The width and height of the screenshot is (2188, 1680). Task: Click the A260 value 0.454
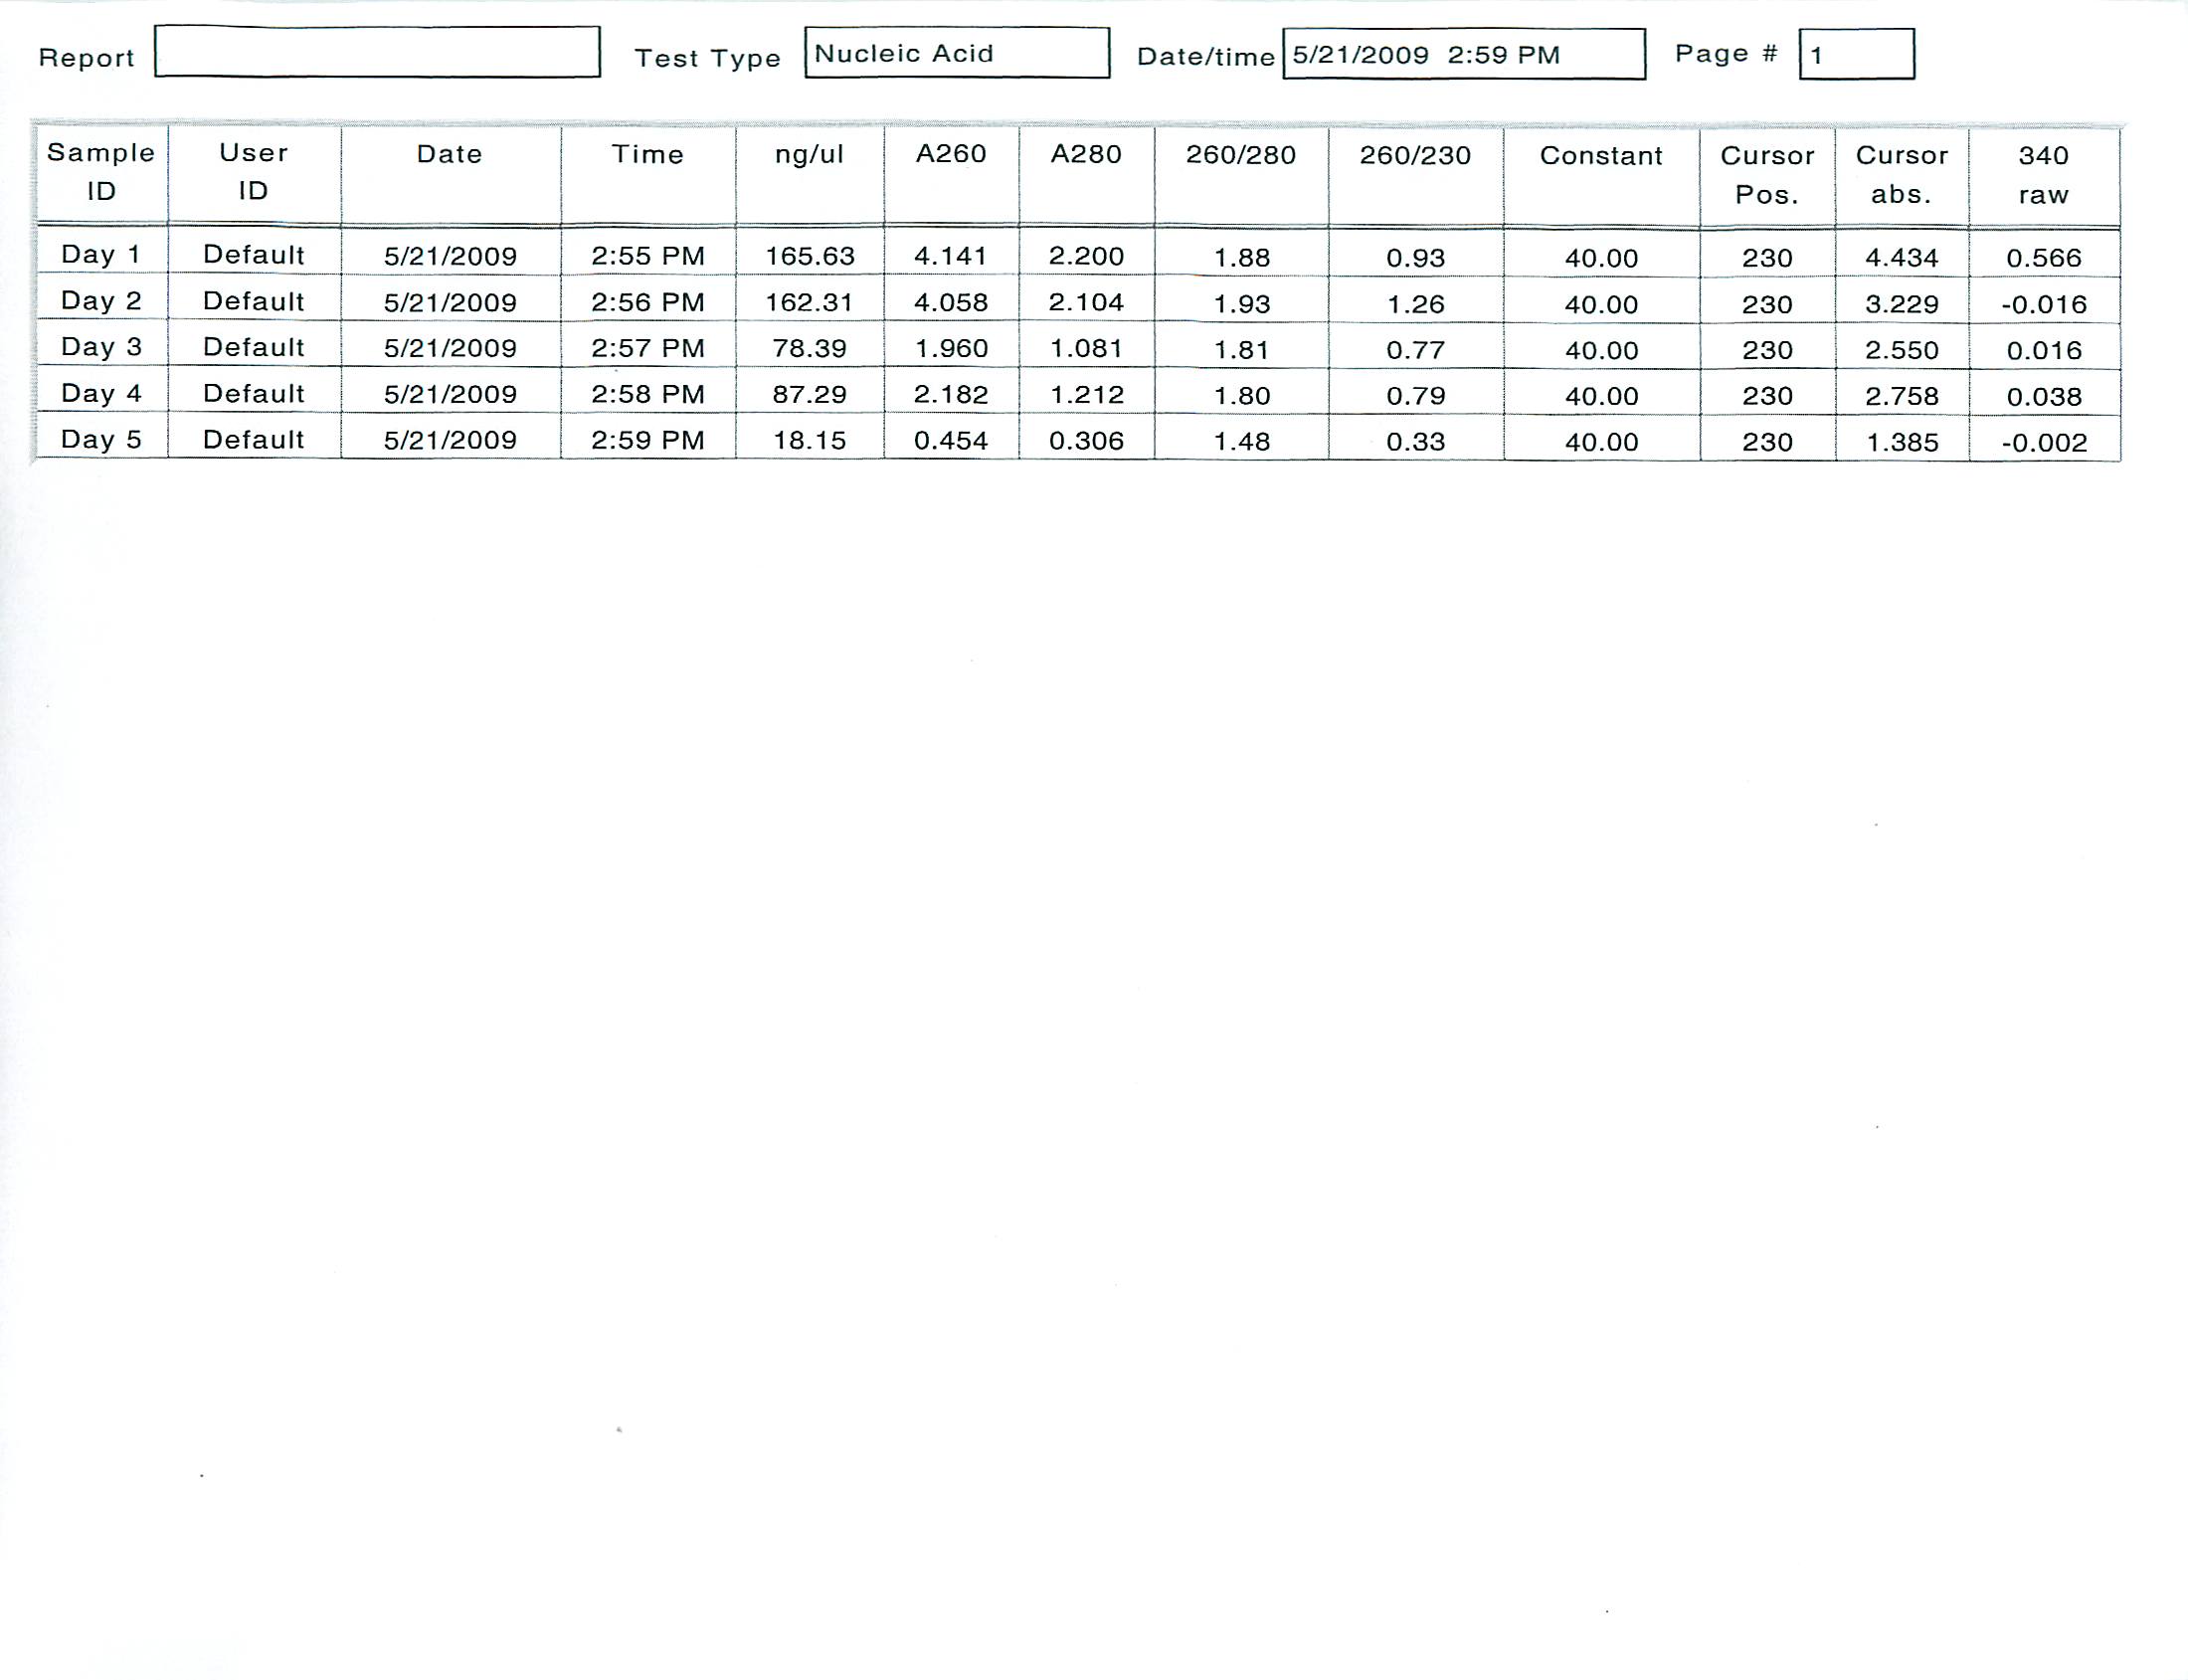(951, 440)
